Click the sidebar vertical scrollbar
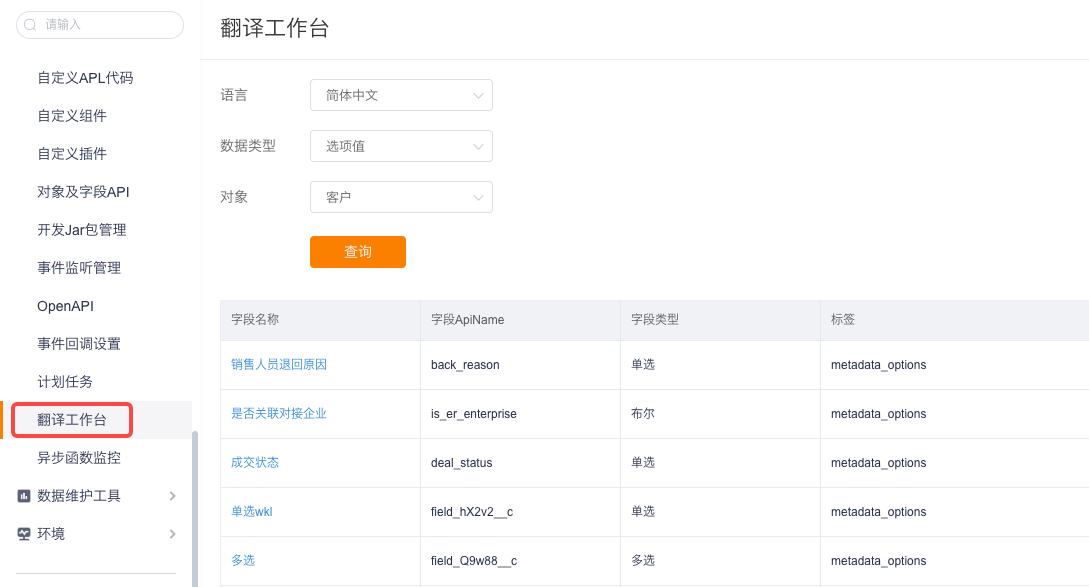 click(195, 509)
